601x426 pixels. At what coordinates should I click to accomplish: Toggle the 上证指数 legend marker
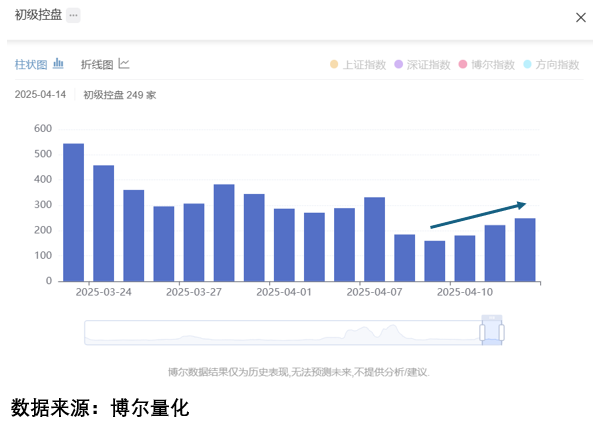(x=334, y=64)
